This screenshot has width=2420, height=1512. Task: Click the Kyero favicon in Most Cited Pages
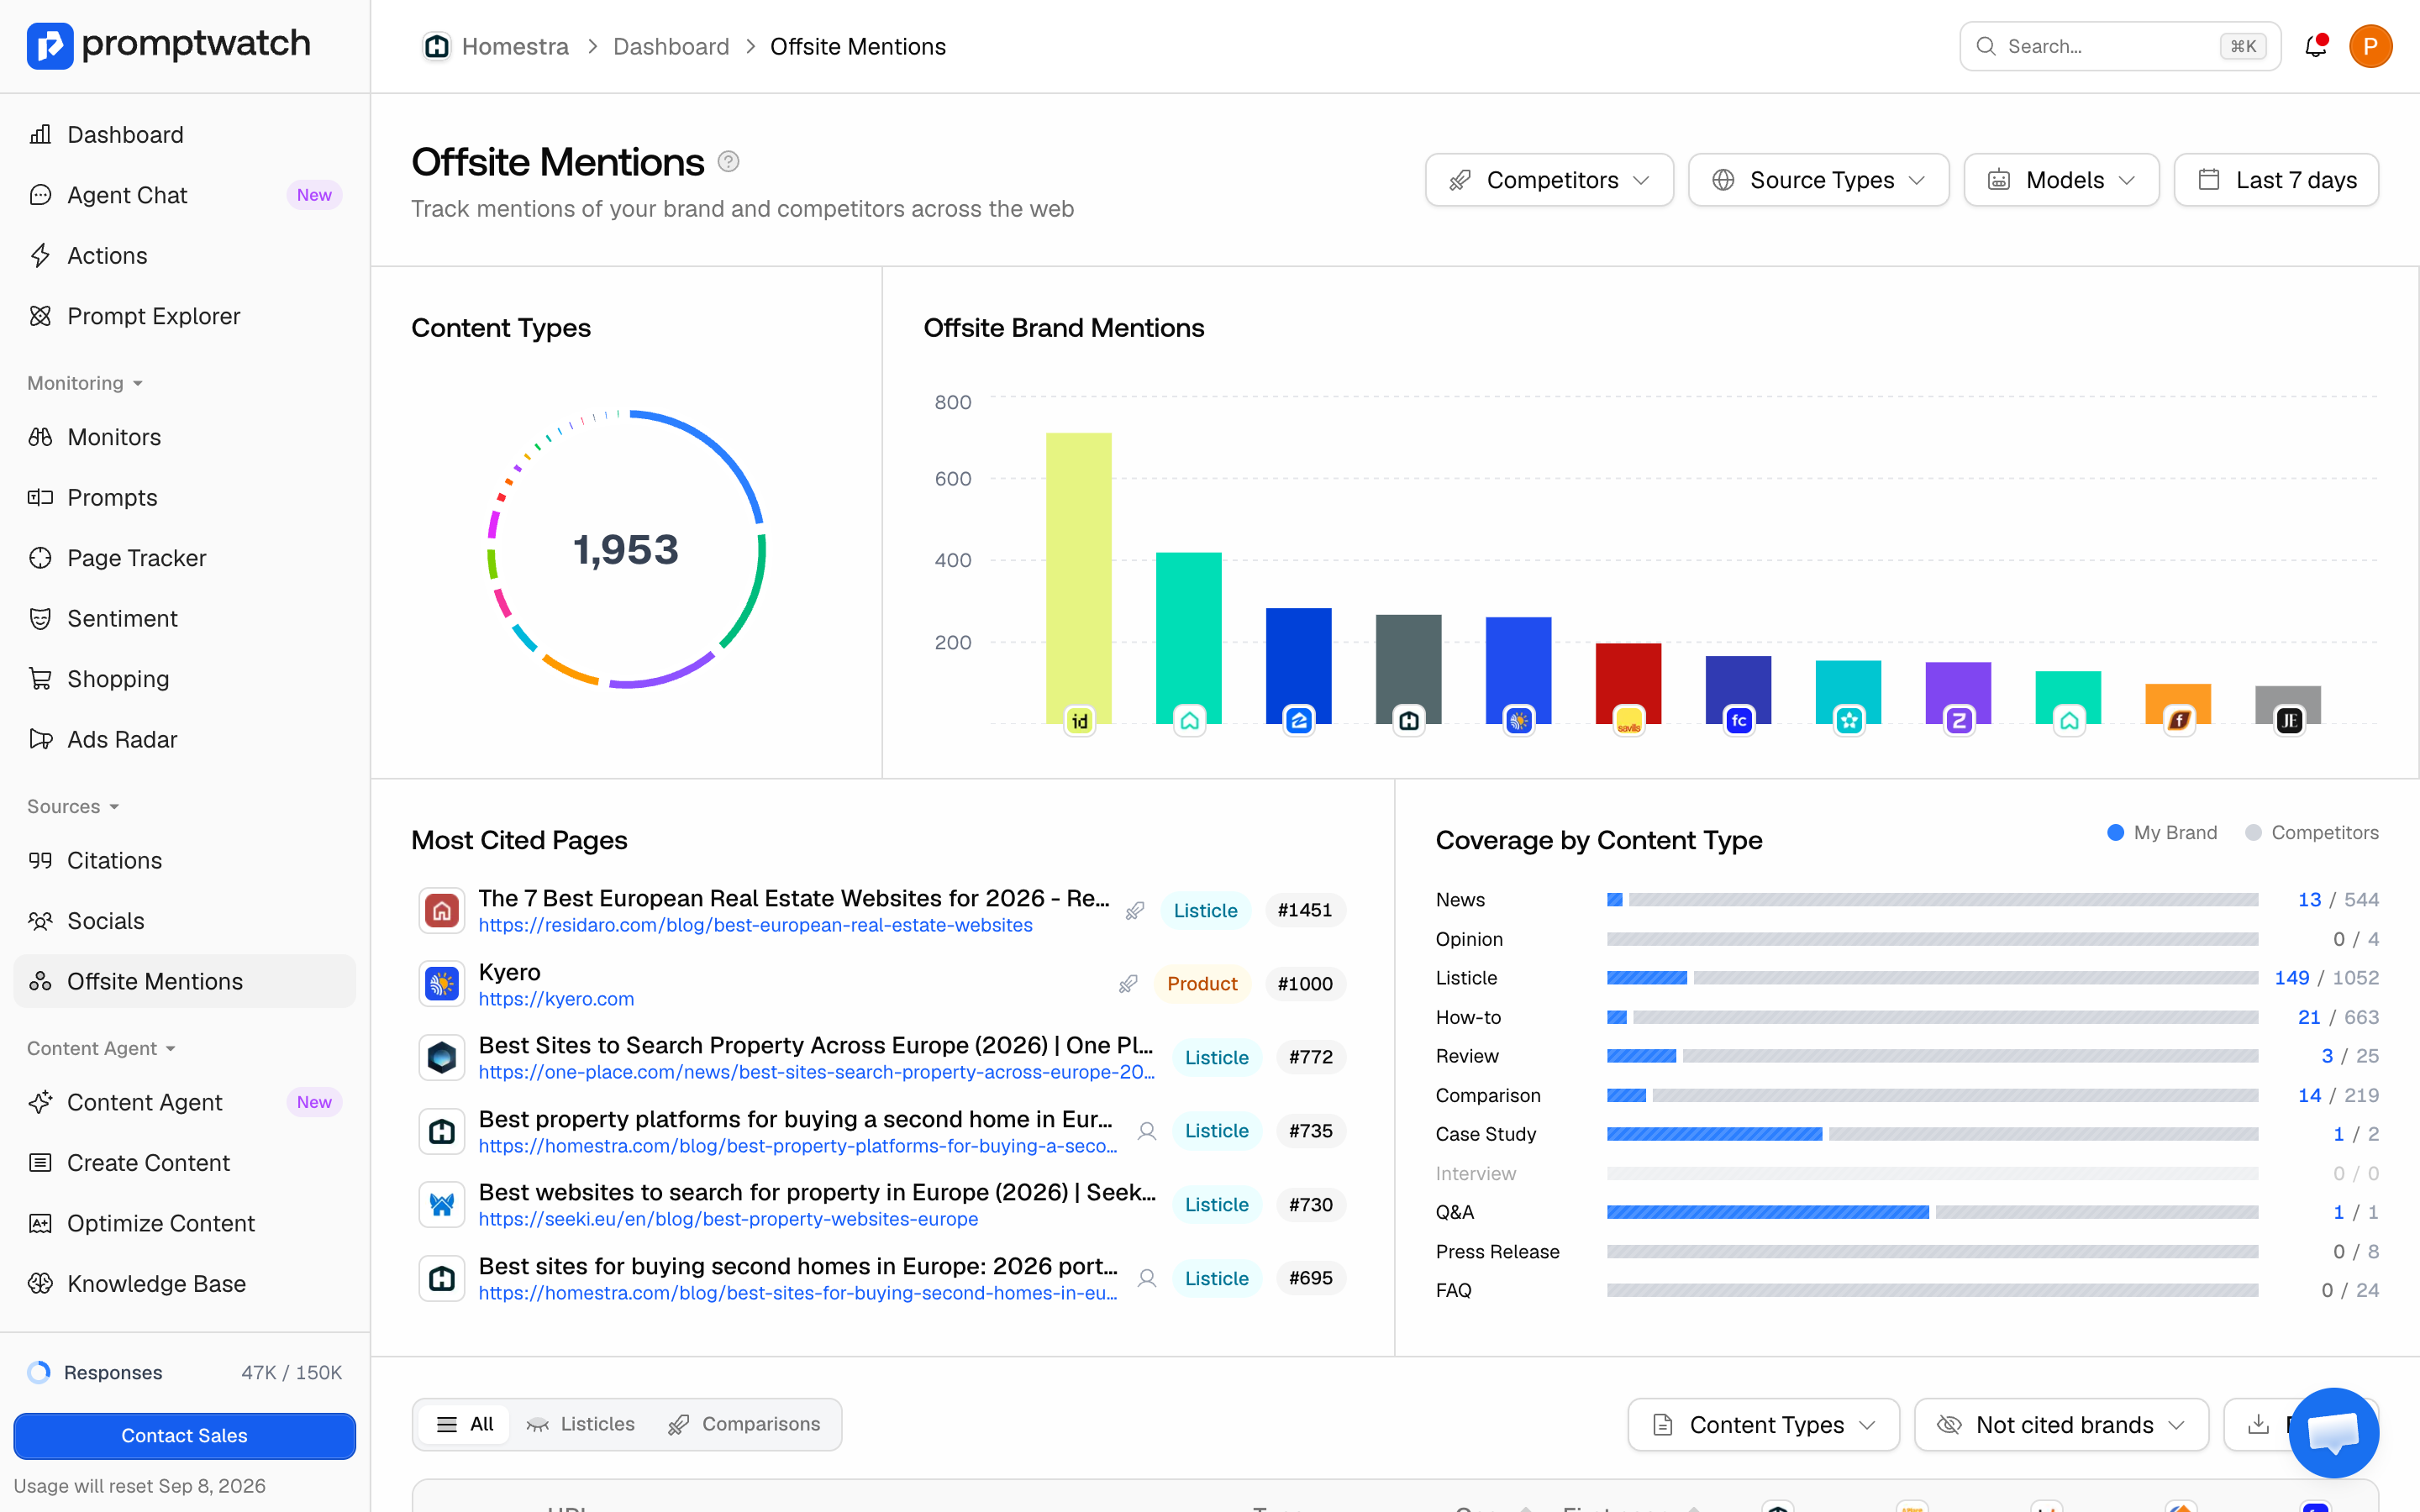click(x=442, y=984)
